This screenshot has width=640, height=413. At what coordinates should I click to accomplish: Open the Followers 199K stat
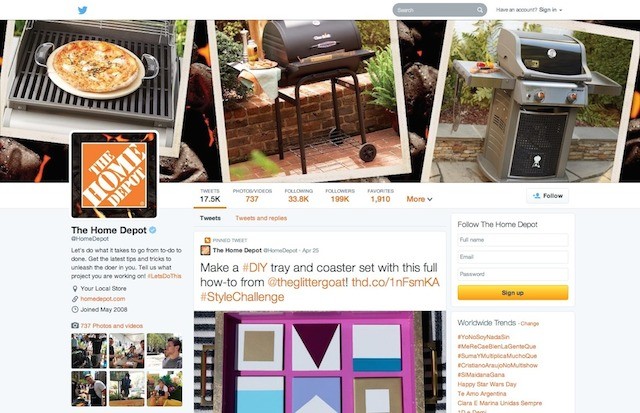[340, 196]
